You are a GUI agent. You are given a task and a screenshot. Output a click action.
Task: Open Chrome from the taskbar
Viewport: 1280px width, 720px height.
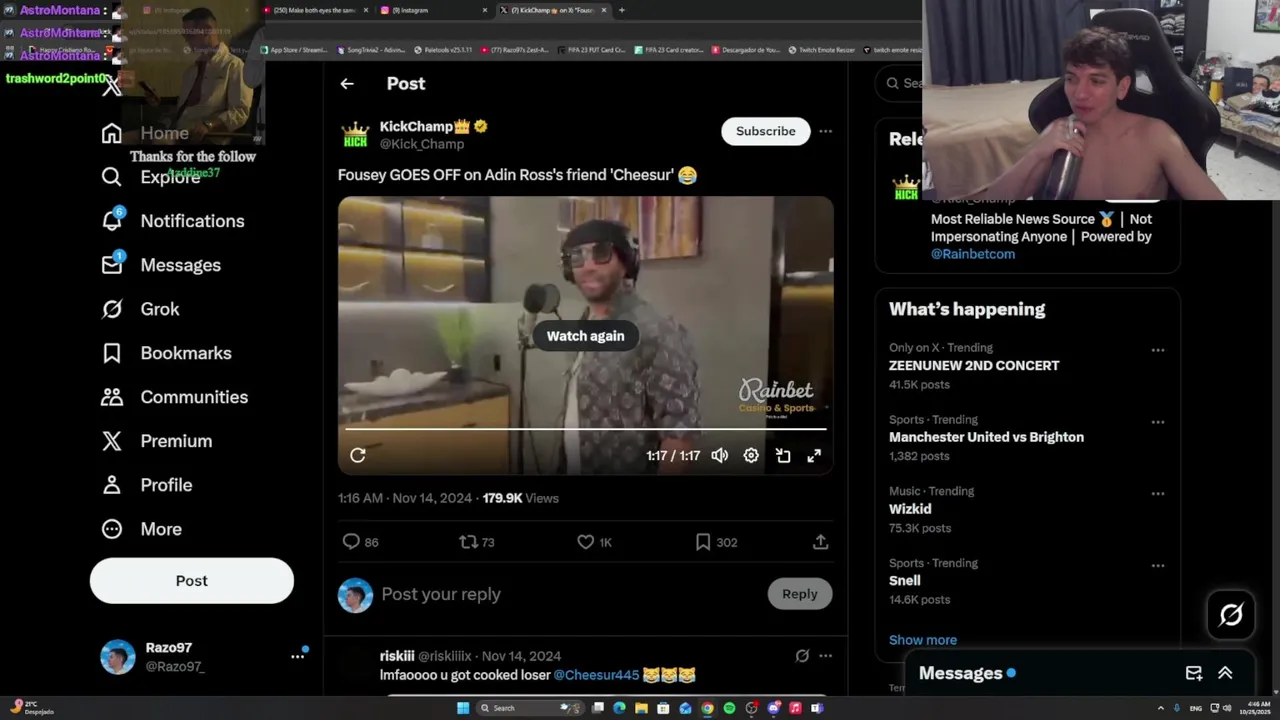(707, 708)
